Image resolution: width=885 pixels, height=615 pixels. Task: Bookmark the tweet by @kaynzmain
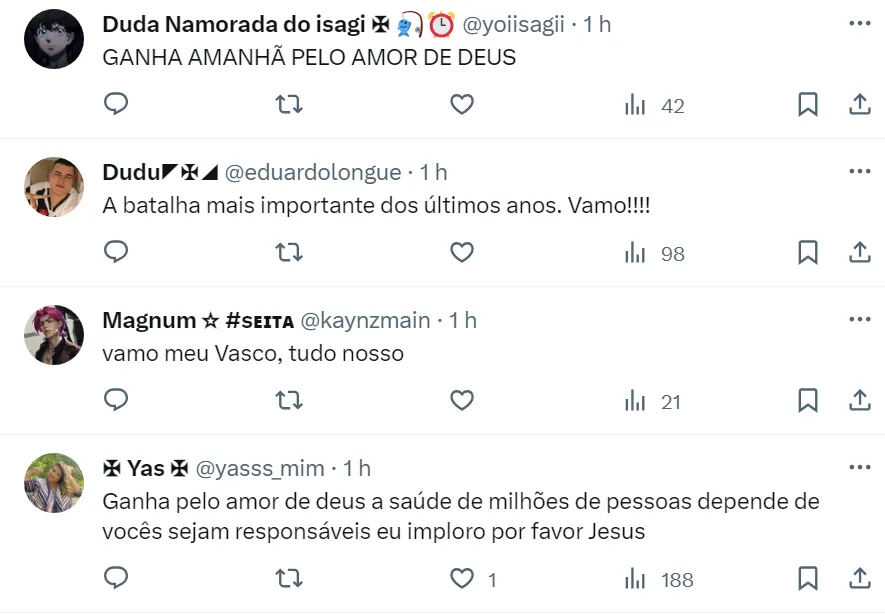(x=808, y=401)
